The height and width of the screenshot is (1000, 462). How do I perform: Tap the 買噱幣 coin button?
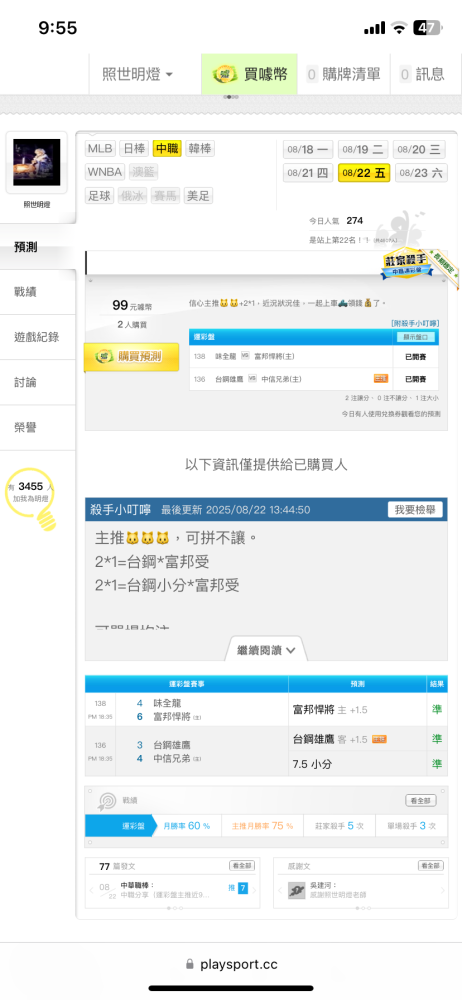point(250,74)
